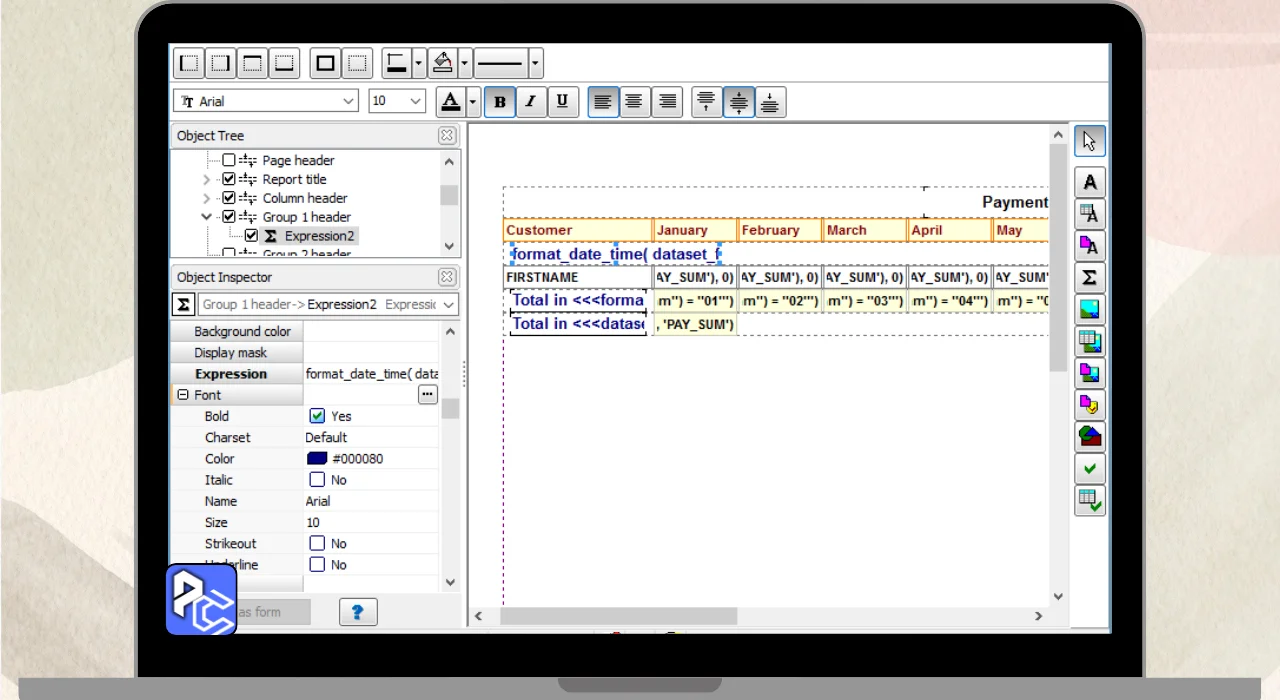The height and width of the screenshot is (700, 1280).
Task: Enable the Italic checkbox in Font
Action: (317, 480)
